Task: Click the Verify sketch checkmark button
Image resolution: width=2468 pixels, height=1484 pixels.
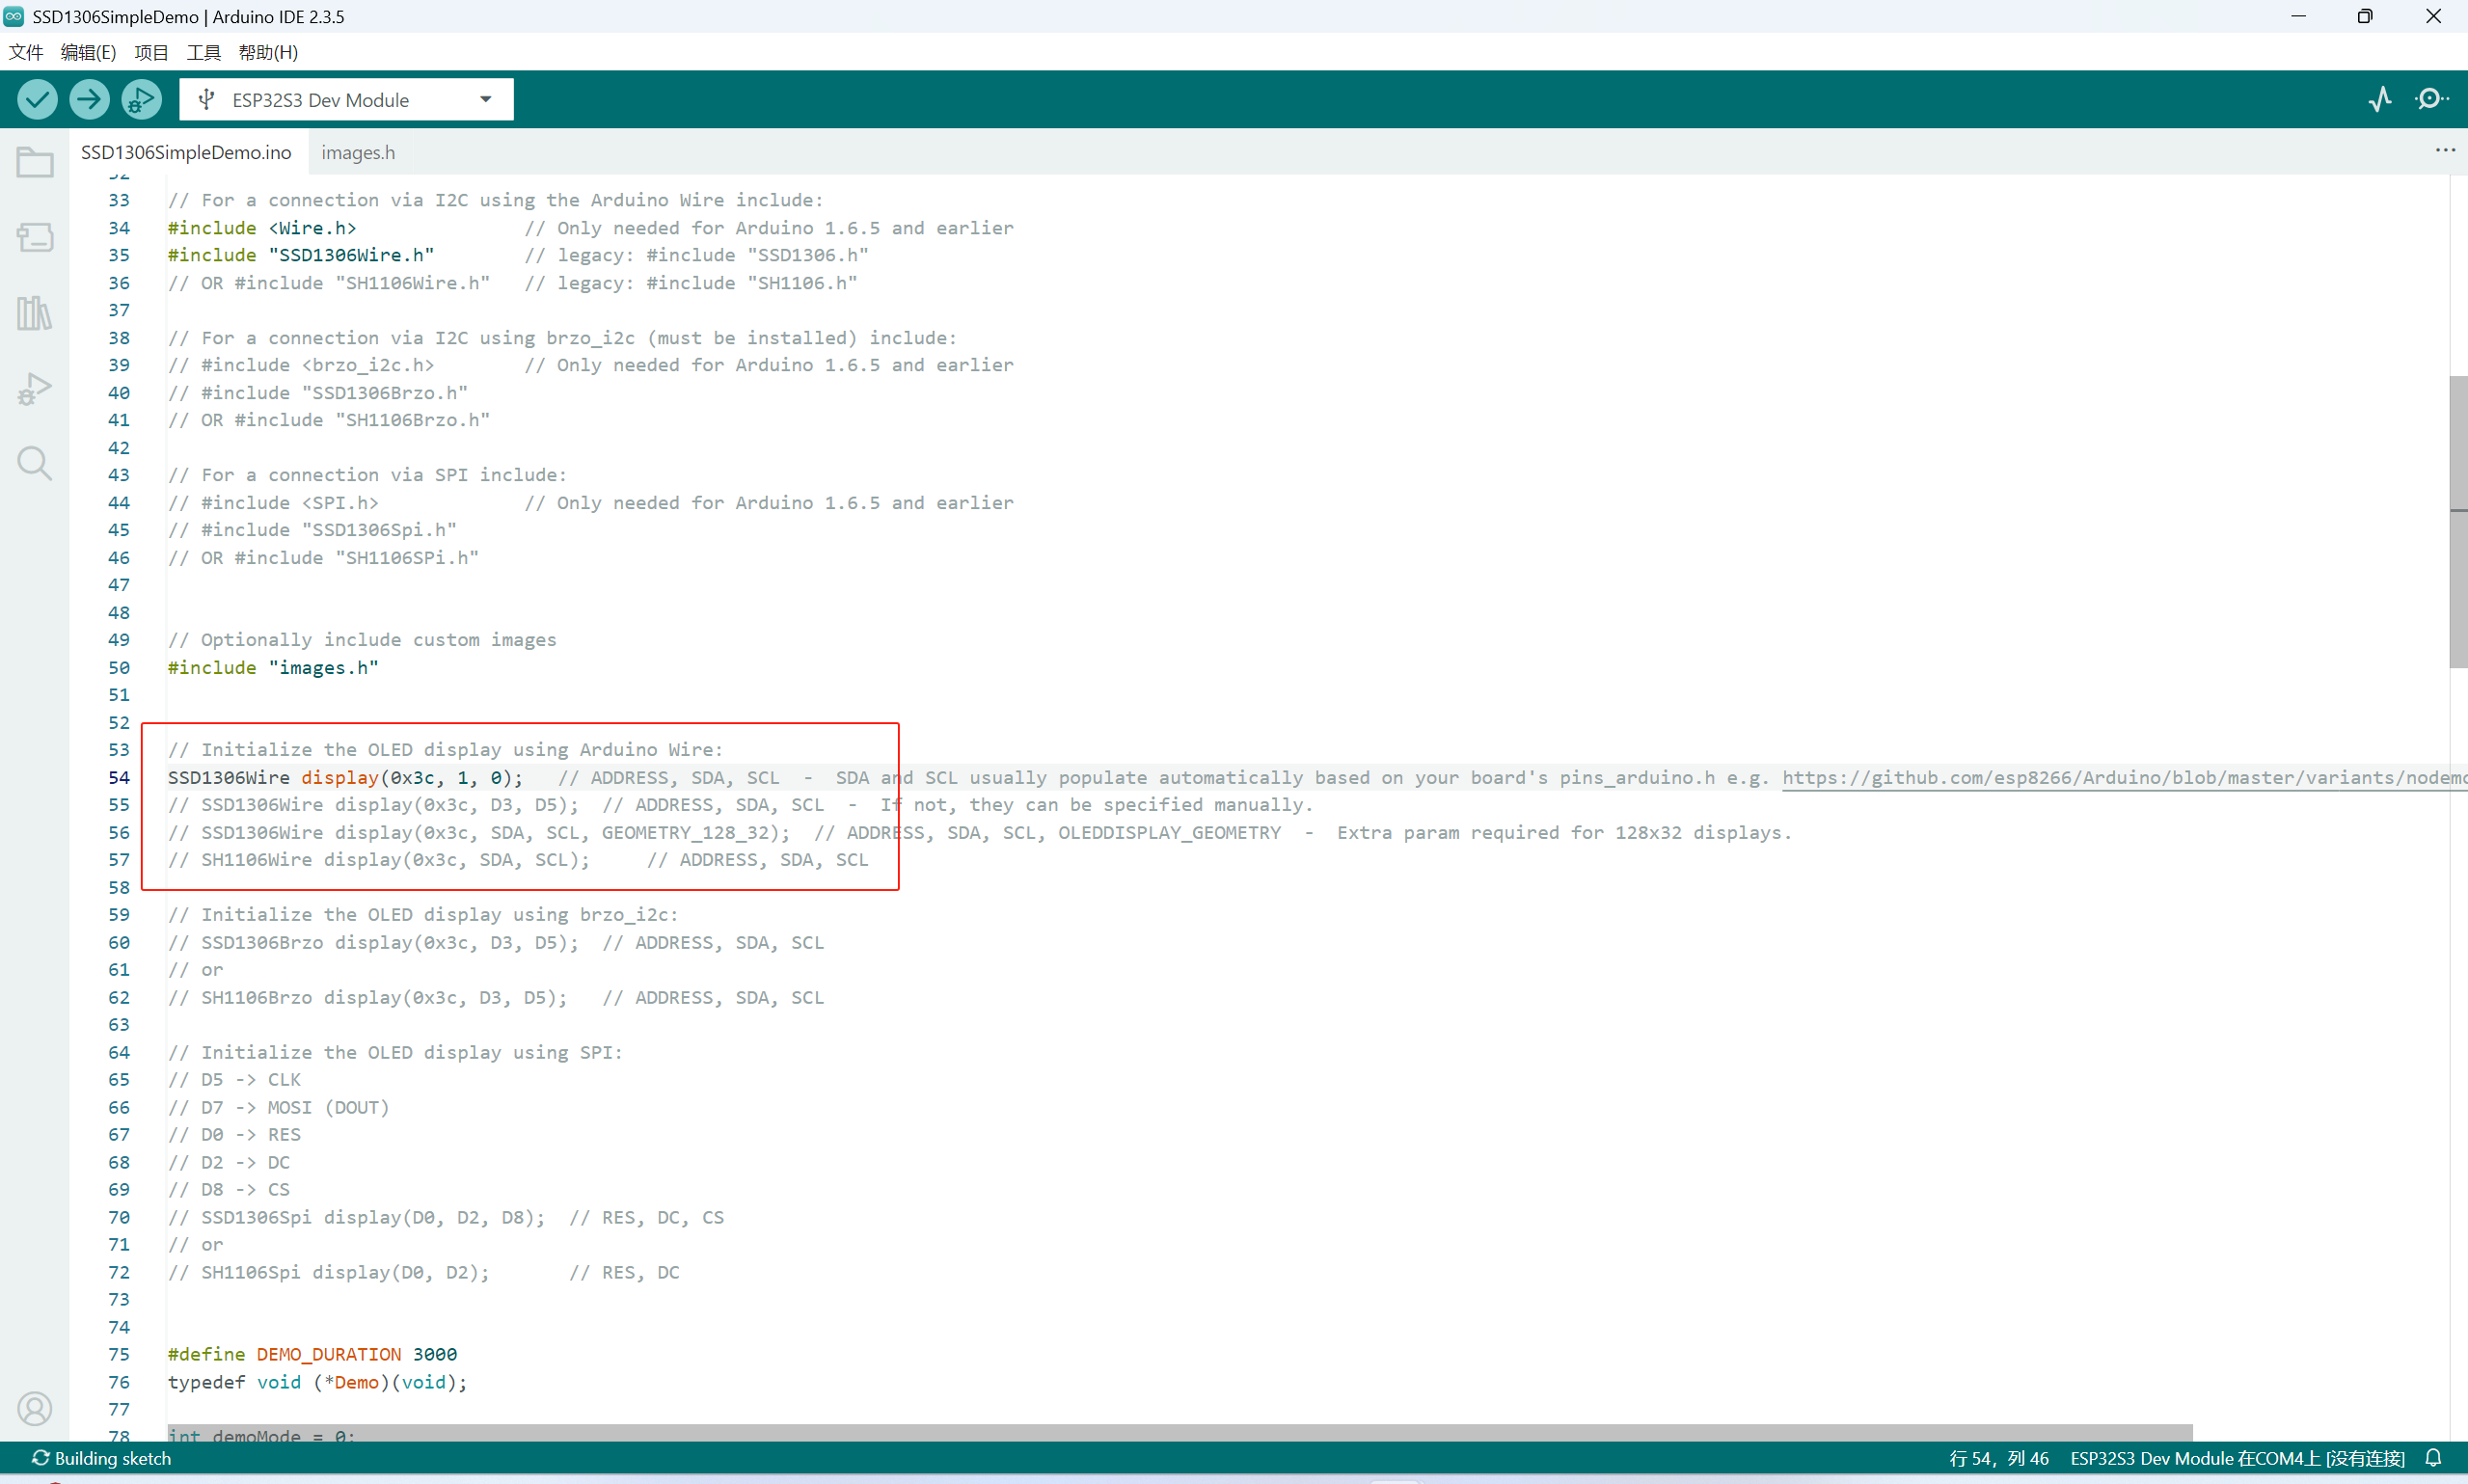Action: (38, 99)
